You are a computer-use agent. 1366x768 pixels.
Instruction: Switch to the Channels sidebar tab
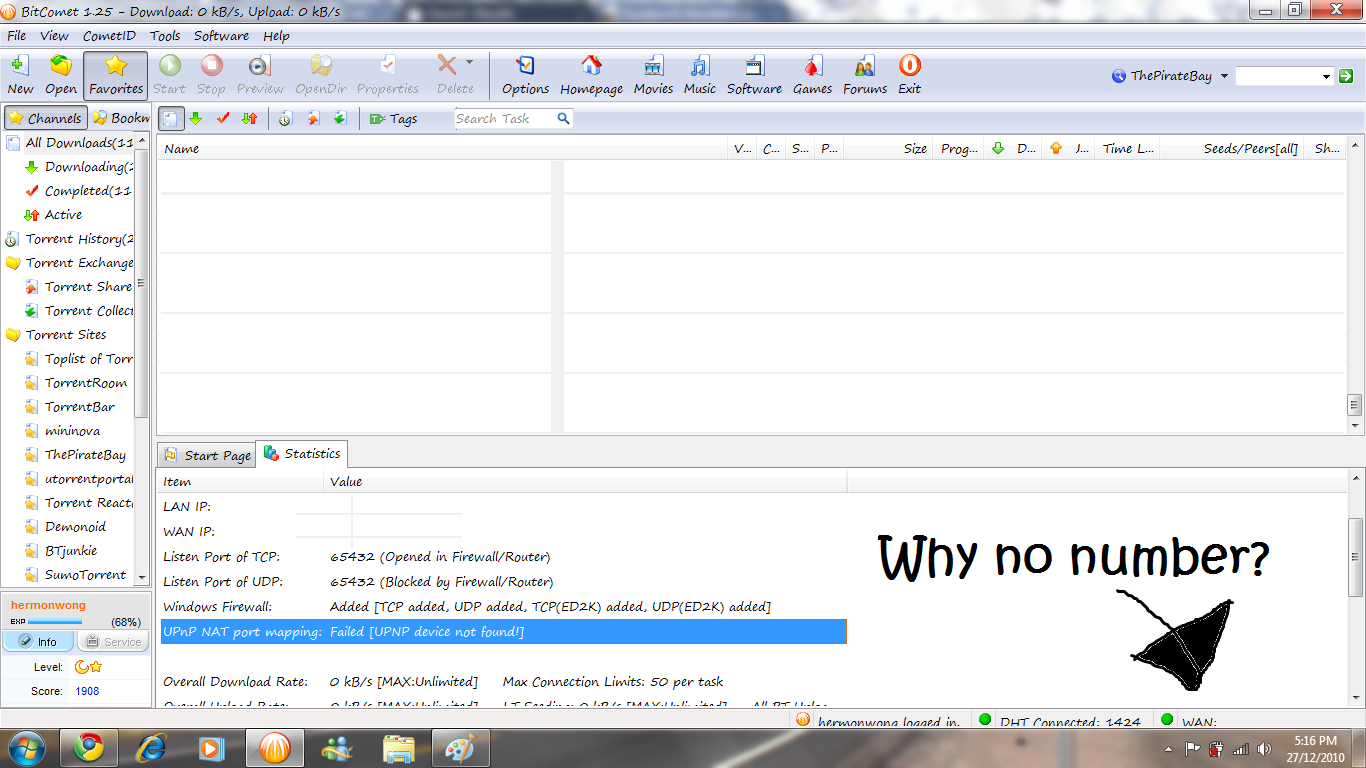[x=45, y=118]
